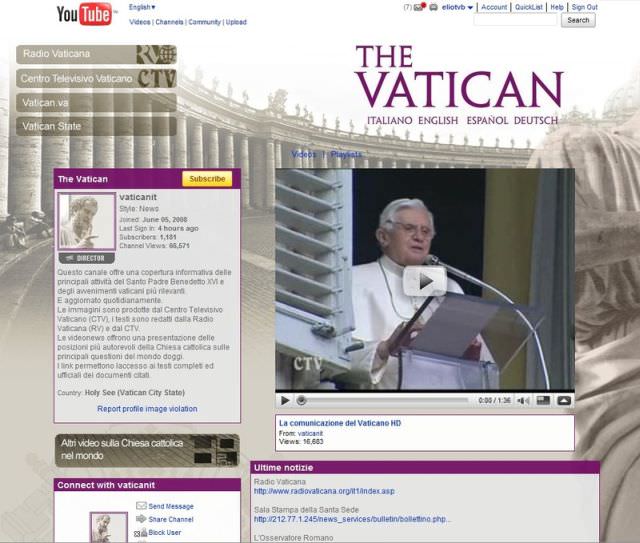Open Channels in top navigation
The image size is (640, 543).
169,22
